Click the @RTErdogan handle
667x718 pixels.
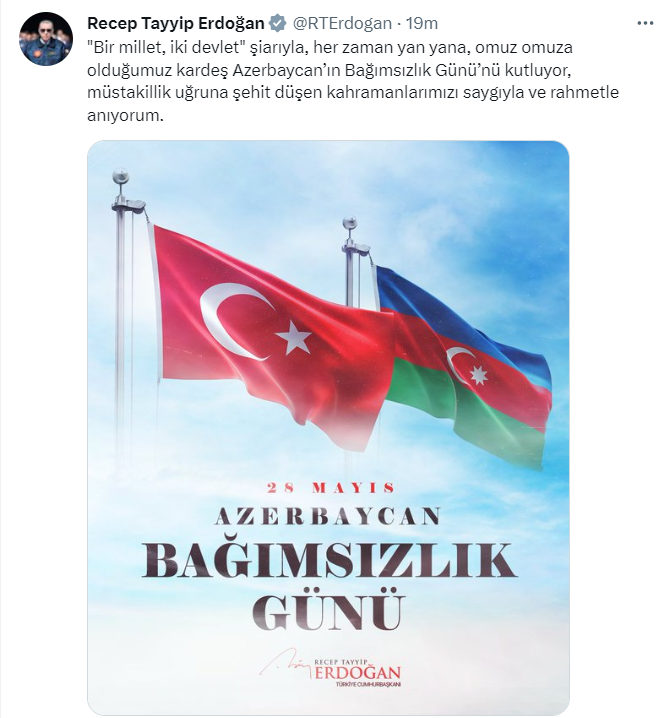[x=342, y=23]
